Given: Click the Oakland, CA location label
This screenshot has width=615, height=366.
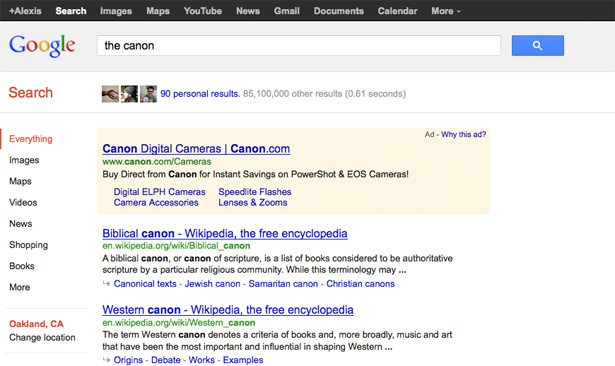Looking at the screenshot, I should tap(36, 324).
